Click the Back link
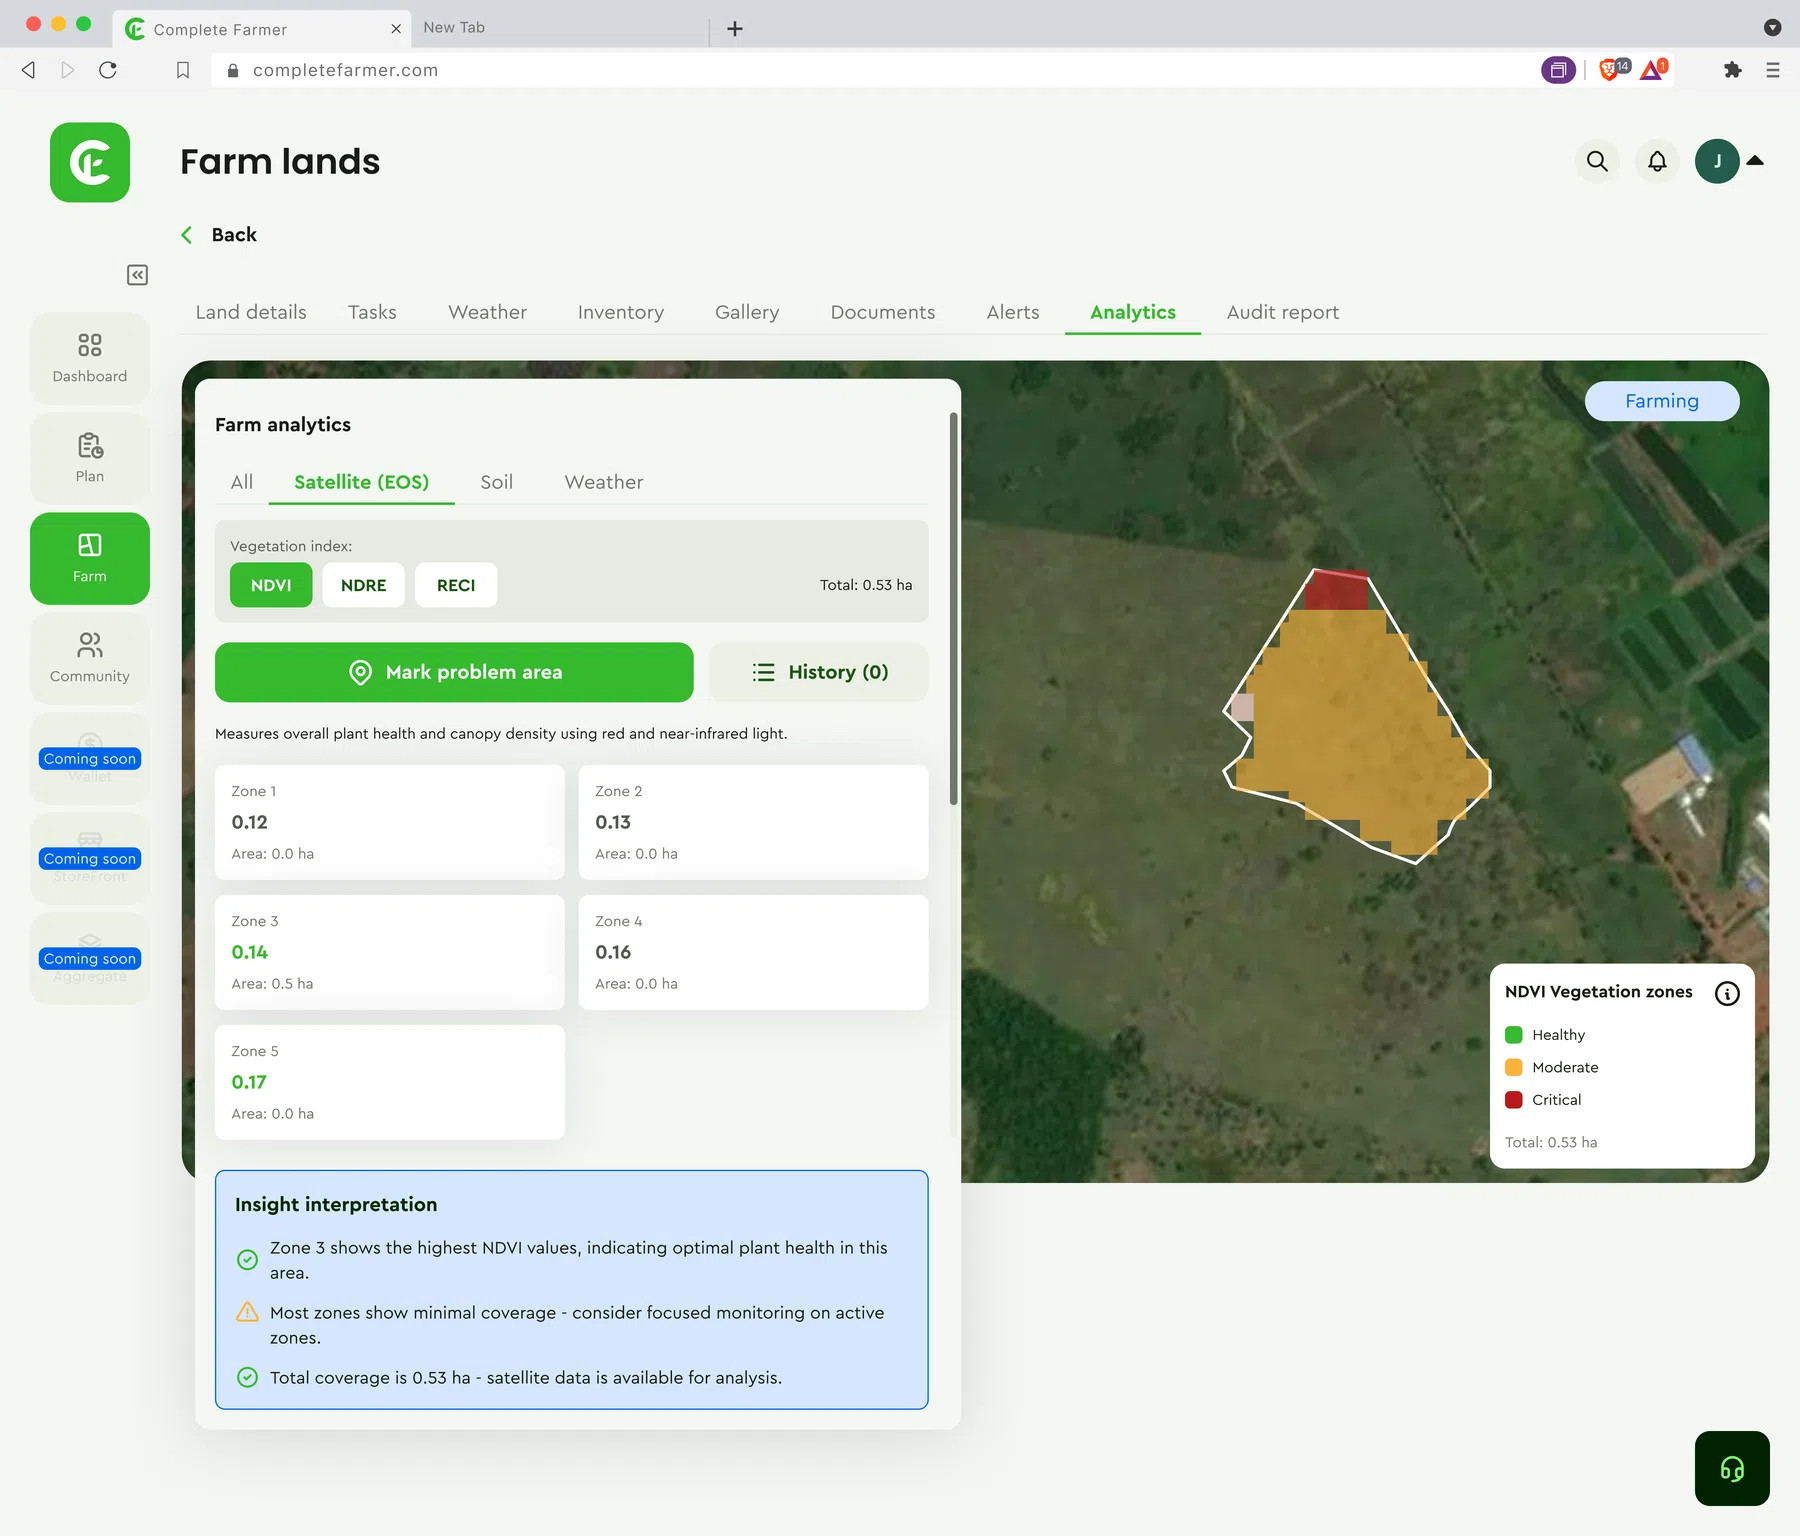The height and width of the screenshot is (1536, 1800). point(219,235)
